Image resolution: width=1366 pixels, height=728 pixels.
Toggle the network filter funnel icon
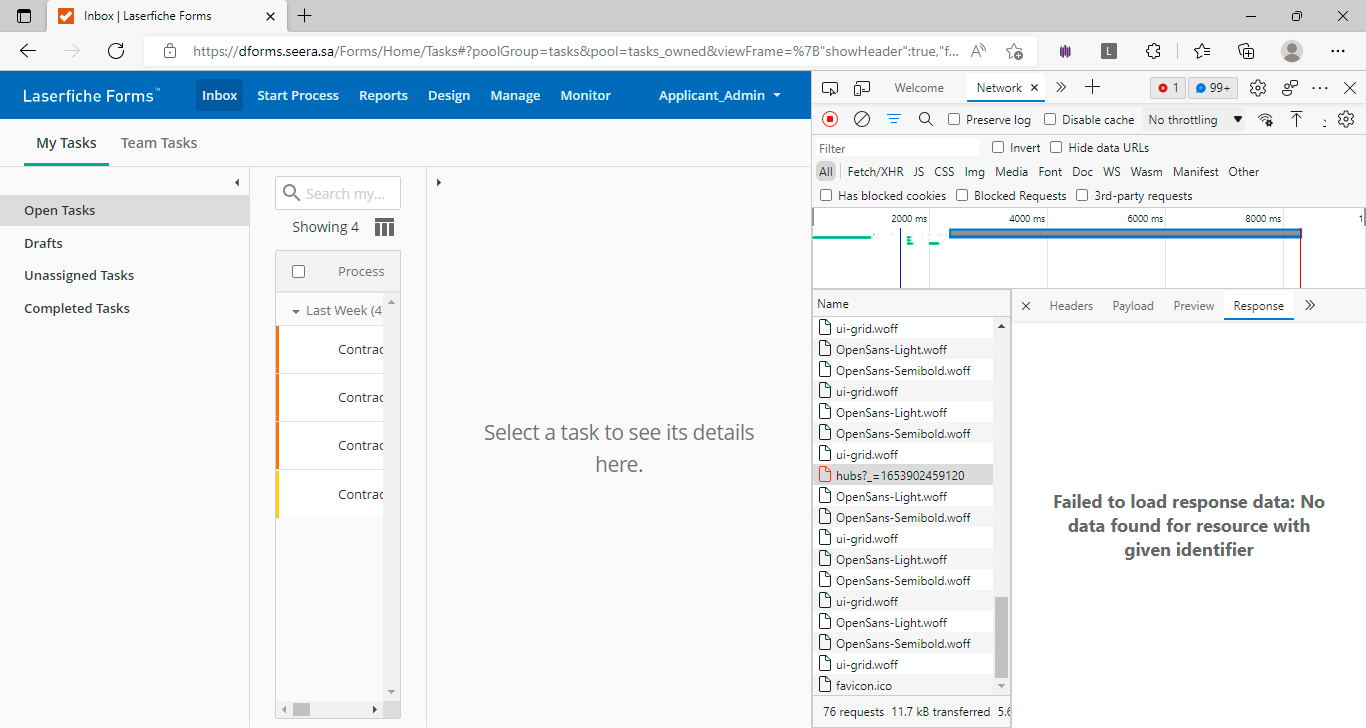[x=893, y=119]
